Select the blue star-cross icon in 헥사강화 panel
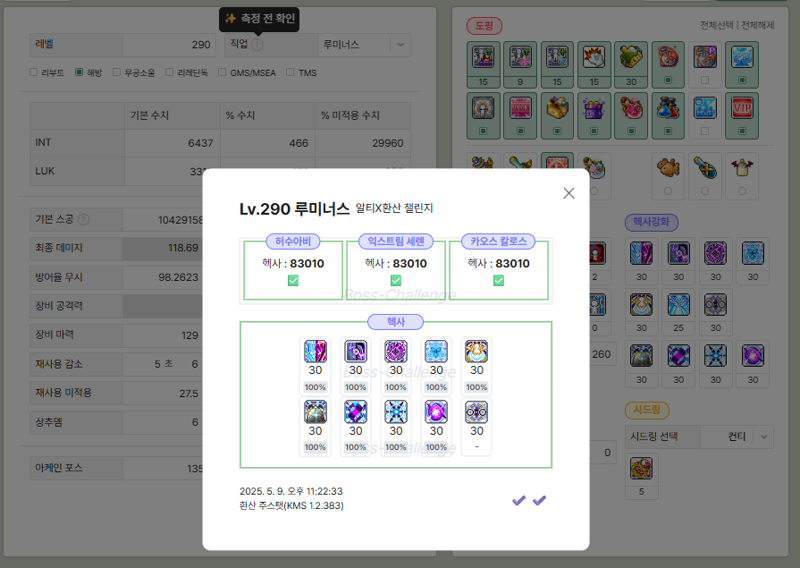 pyautogui.click(x=715, y=356)
